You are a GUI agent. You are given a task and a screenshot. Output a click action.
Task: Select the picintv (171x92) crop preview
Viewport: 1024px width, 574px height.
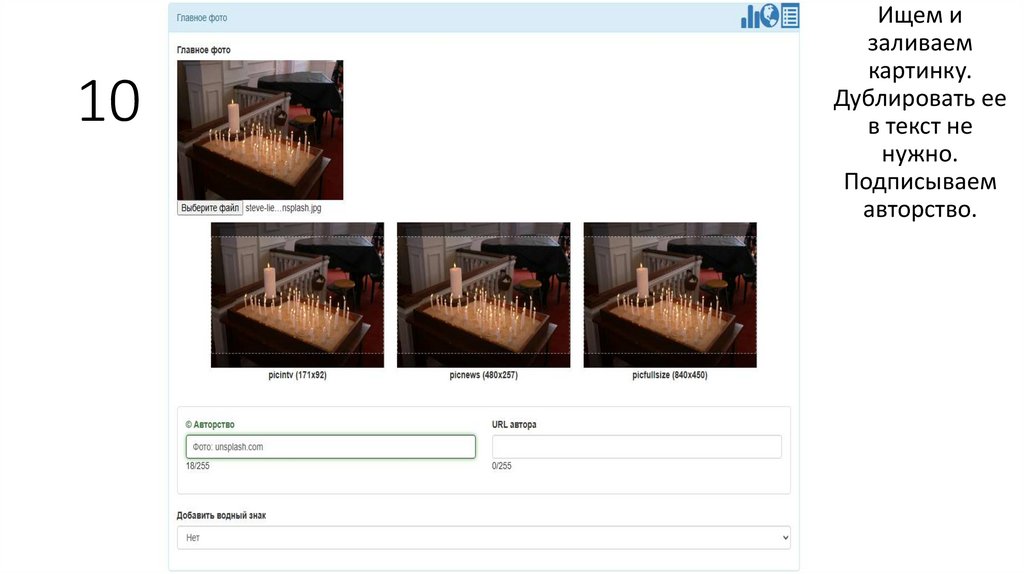297,295
